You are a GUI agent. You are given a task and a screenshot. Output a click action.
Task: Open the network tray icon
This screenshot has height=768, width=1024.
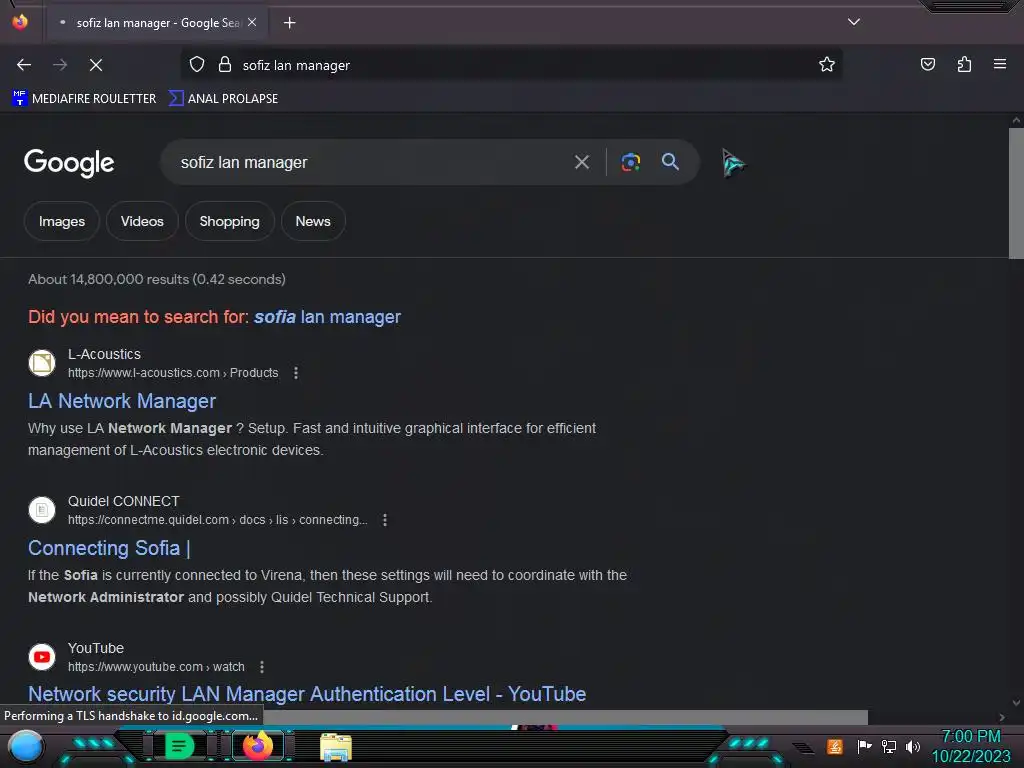click(888, 746)
